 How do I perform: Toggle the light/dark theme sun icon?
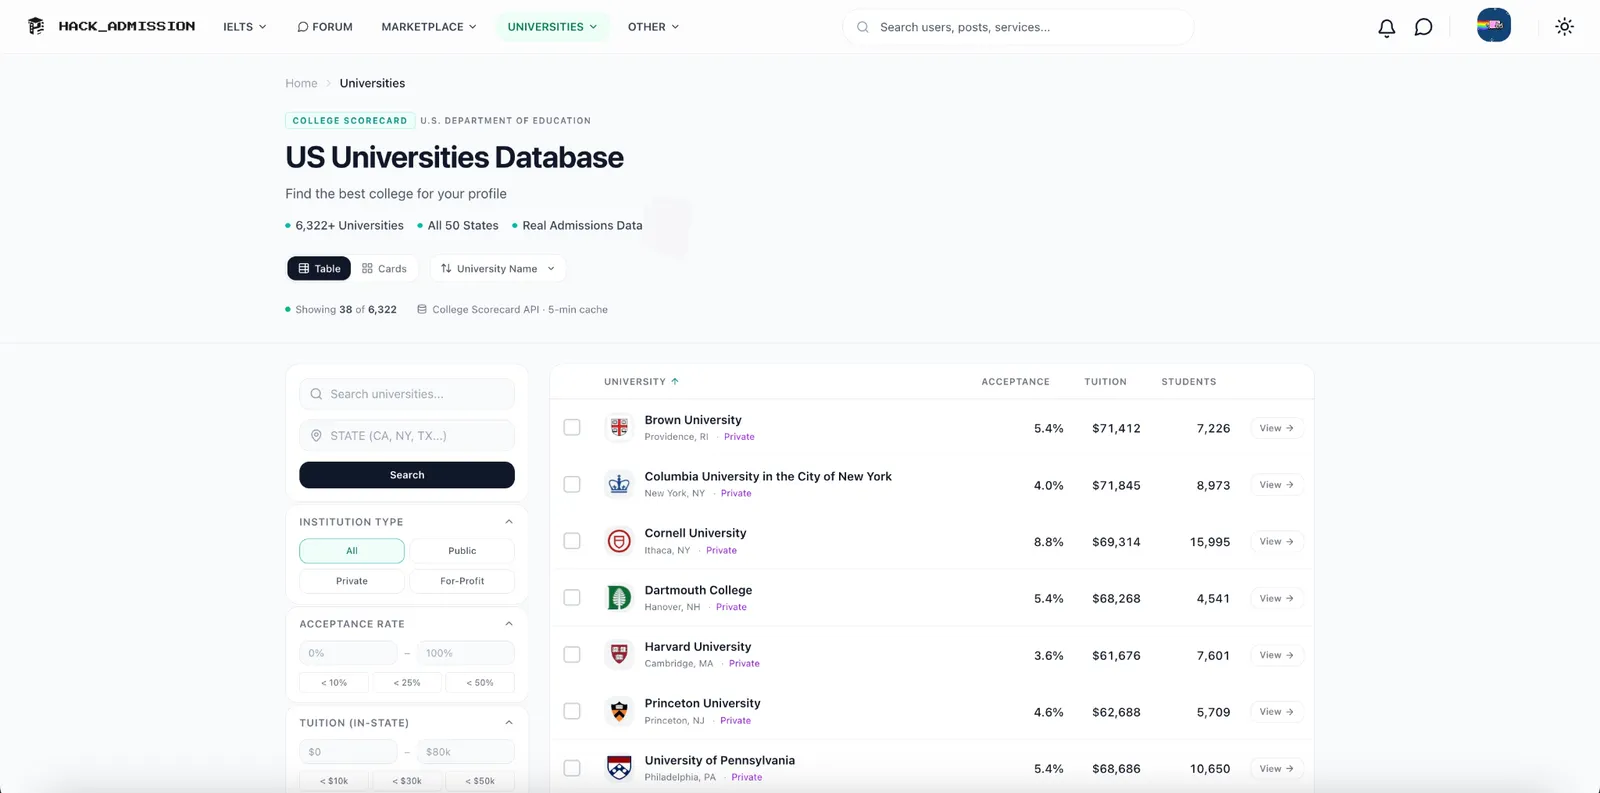[x=1564, y=27]
